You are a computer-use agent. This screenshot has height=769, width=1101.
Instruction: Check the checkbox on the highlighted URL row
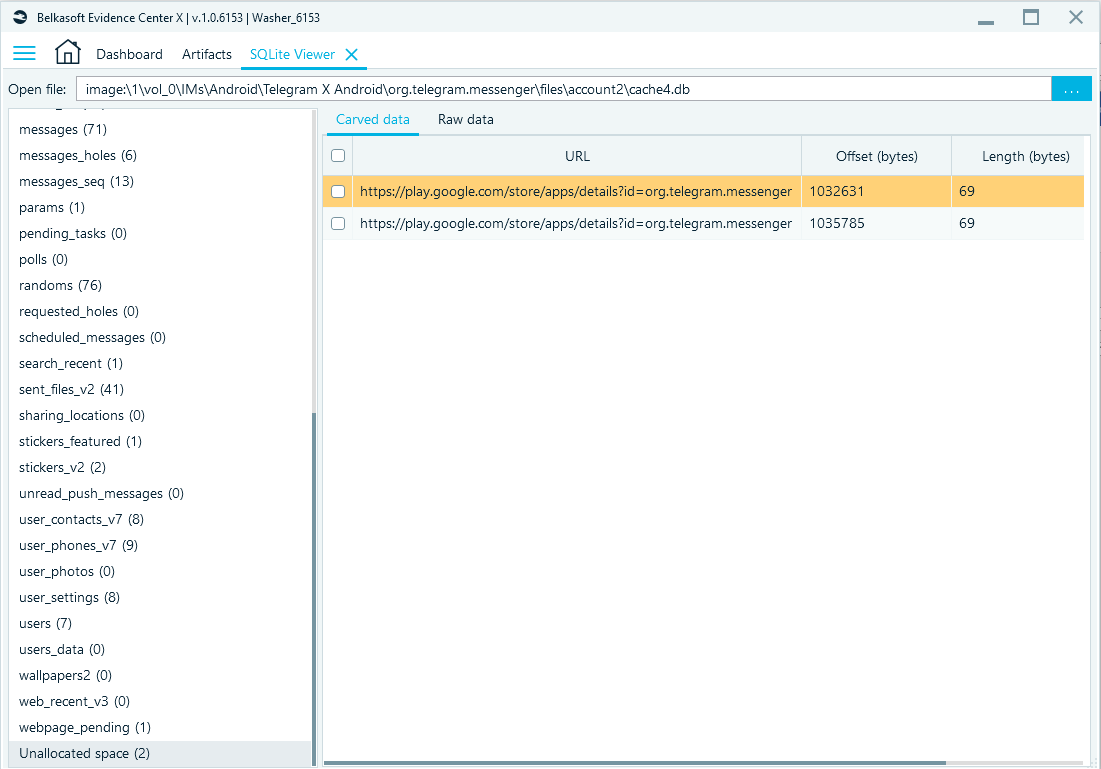point(337,191)
